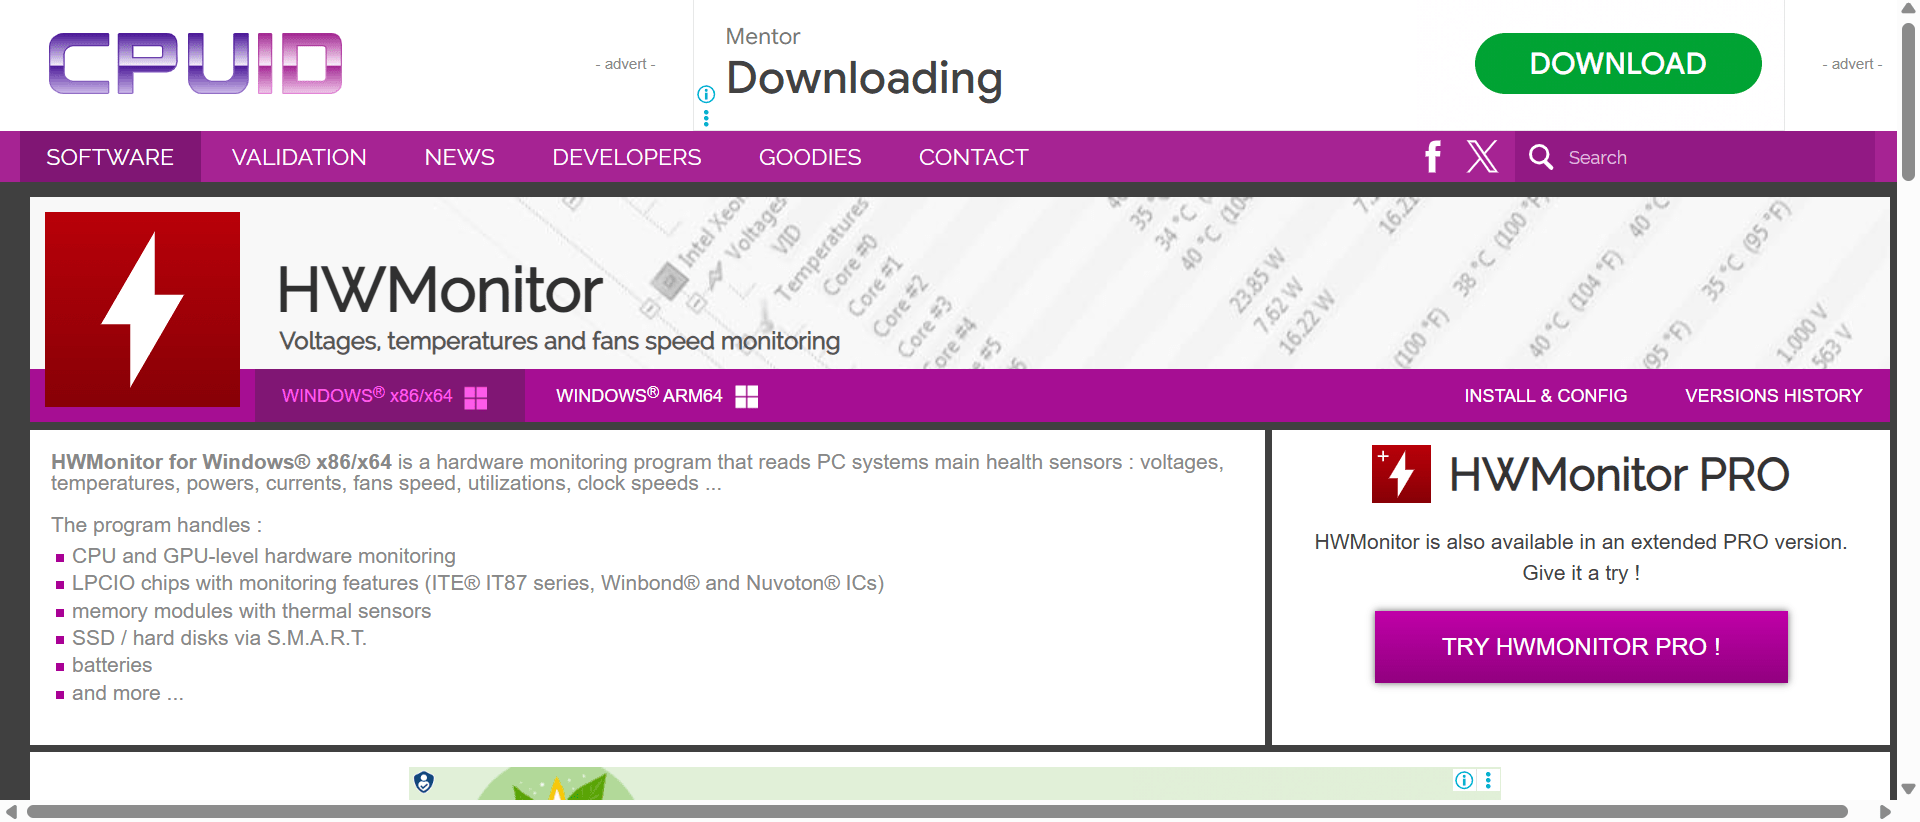Click the Windows logo next to x86/x64
This screenshot has height=822, width=1920.
coord(476,397)
